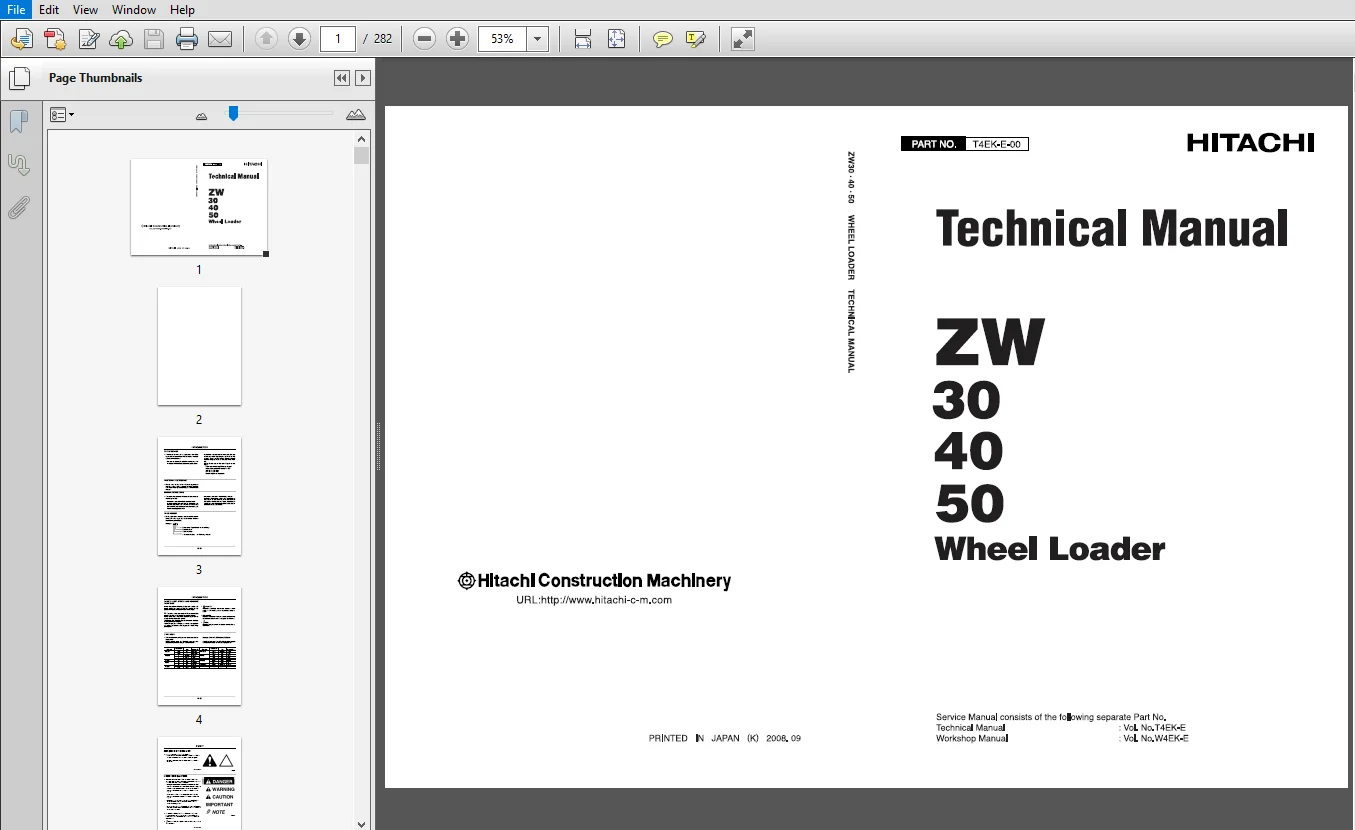
Task: Click the Fit One Full Page icon
Action: point(617,39)
